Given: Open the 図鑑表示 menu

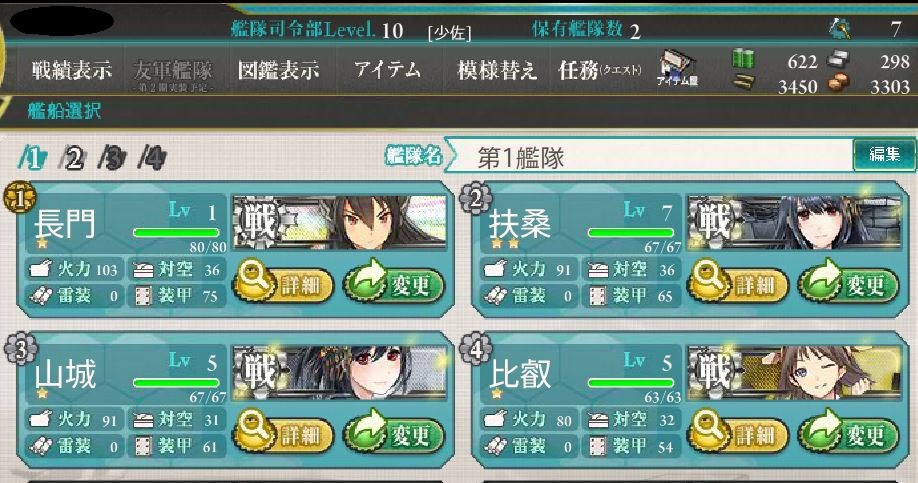Looking at the screenshot, I should pyautogui.click(x=279, y=70).
